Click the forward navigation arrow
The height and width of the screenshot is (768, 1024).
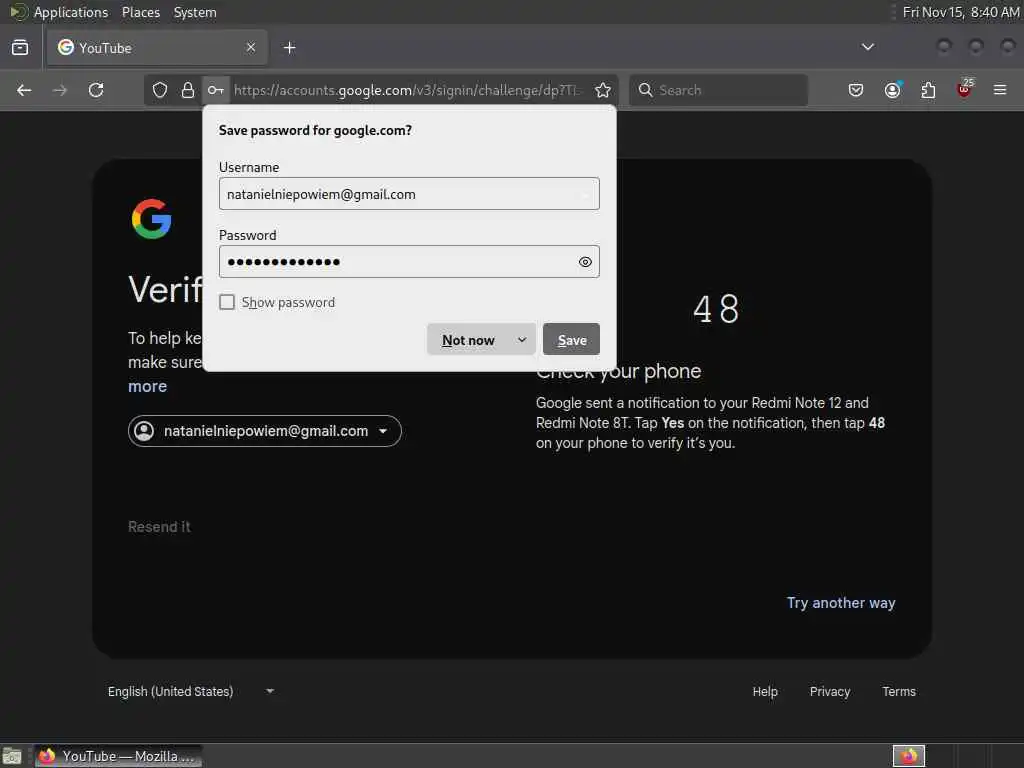coord(59,90)
